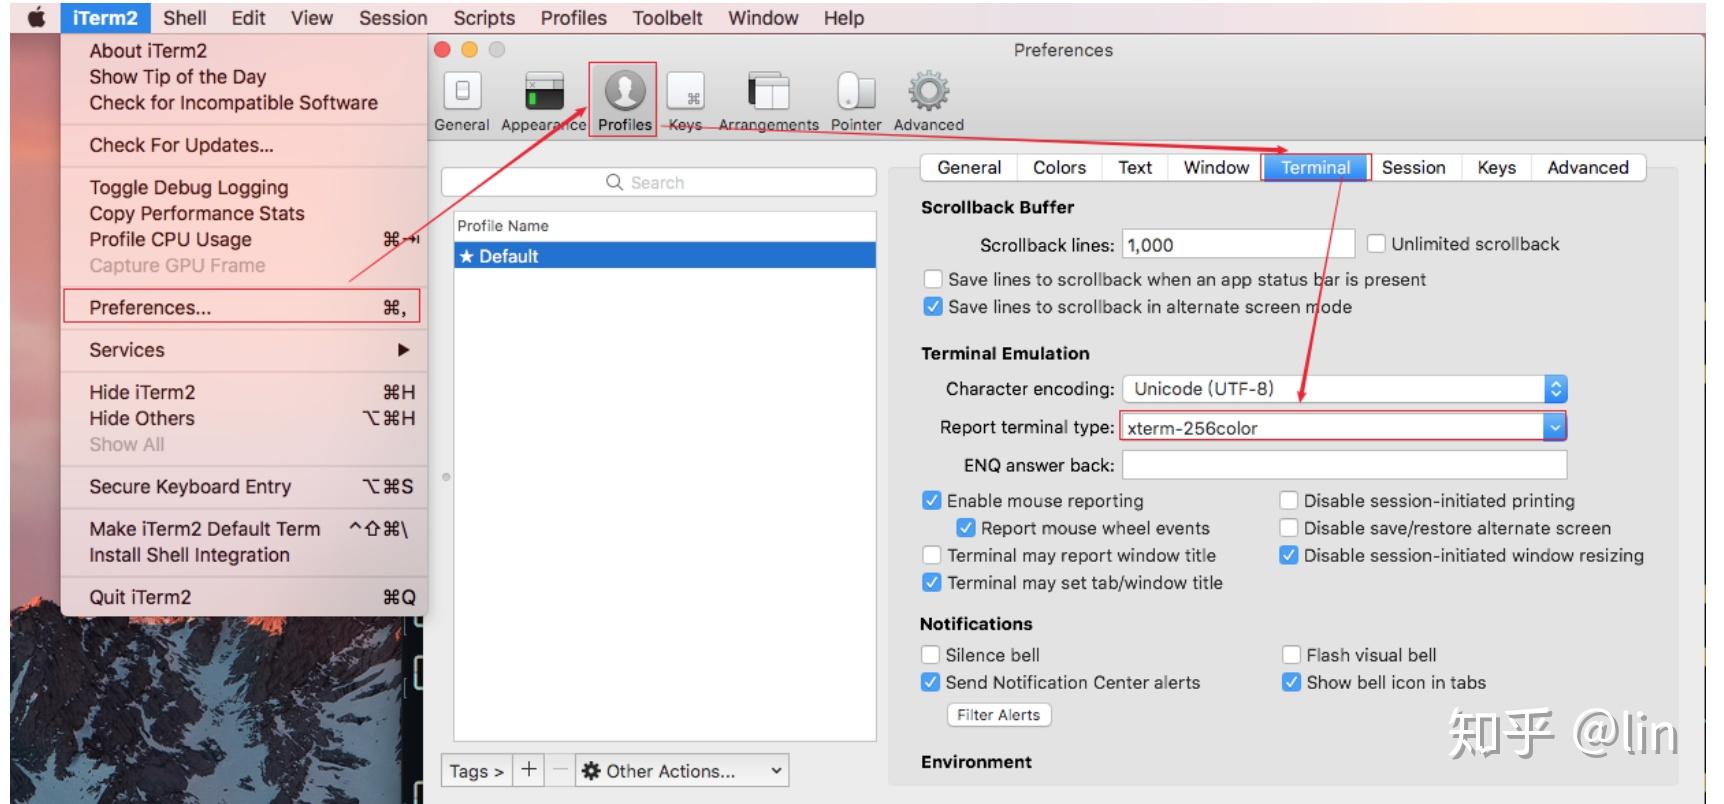Expand Report terminal type combo box arrow
This screenshot has height=804, width=1724.
tap(1554, 427)
